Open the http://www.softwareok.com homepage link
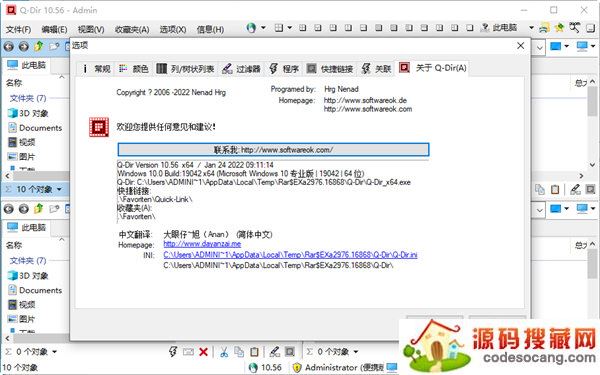The image size is (600, 375). click(368, 109)
